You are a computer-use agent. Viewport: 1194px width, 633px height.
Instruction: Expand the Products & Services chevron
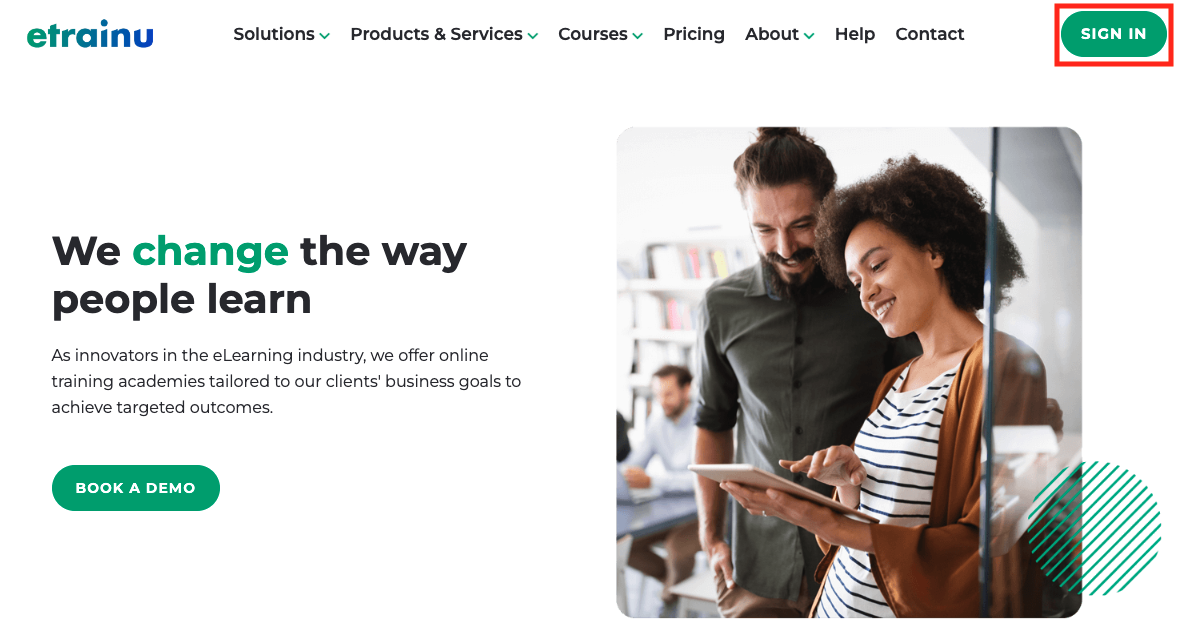coord(533,36)
